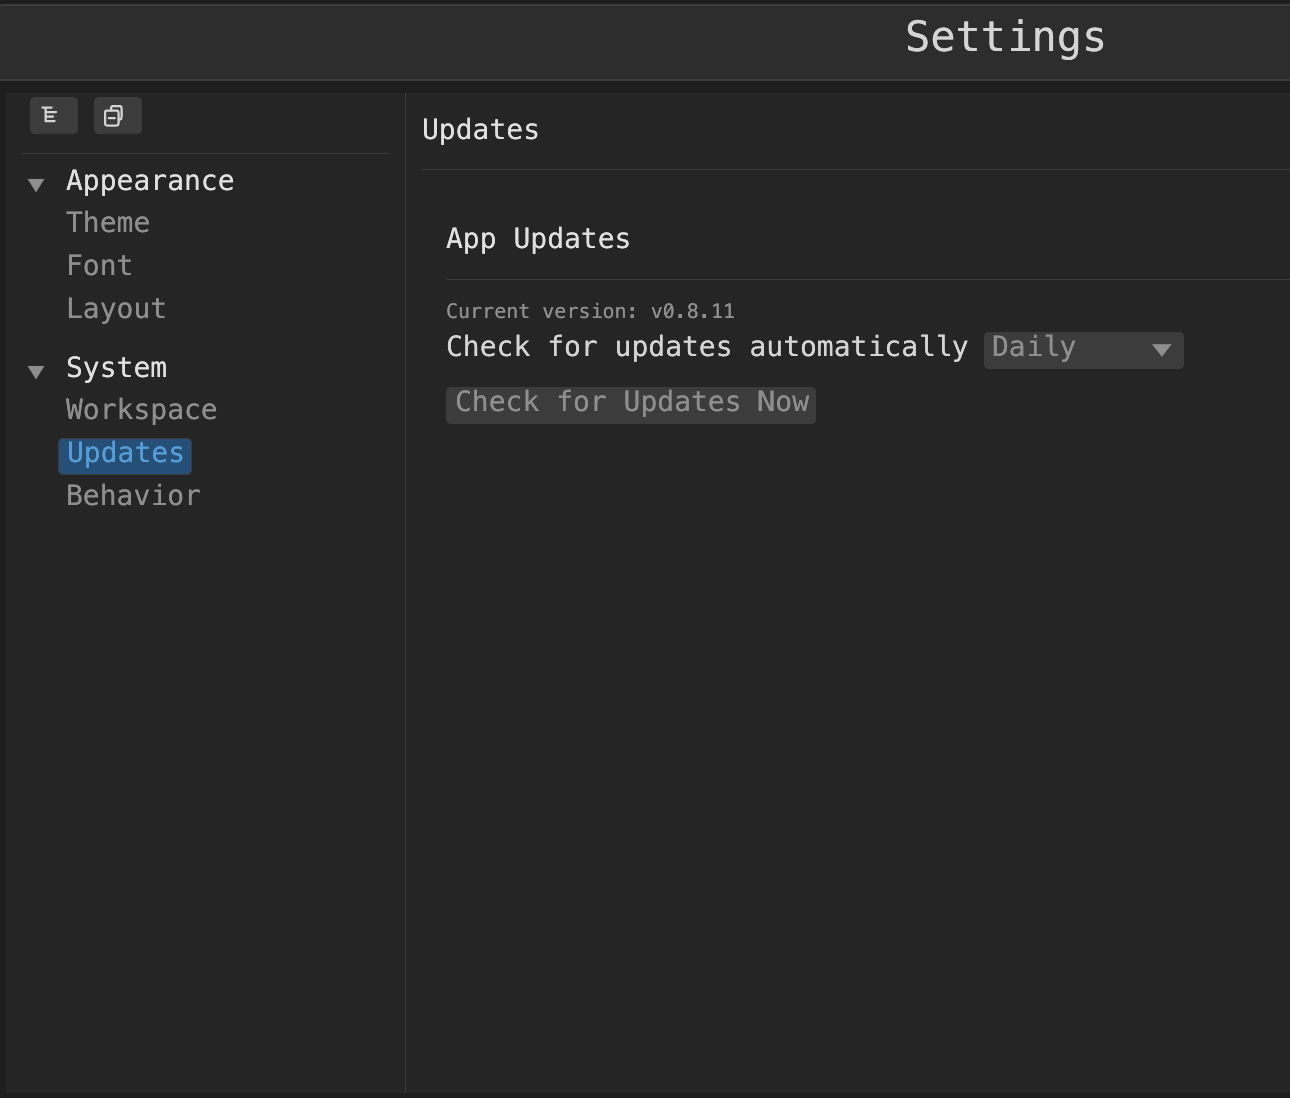Open the update frequency dropdown showing Daily
The height and width of the screenshot is (1098, 1290).
coord(1083,349)
